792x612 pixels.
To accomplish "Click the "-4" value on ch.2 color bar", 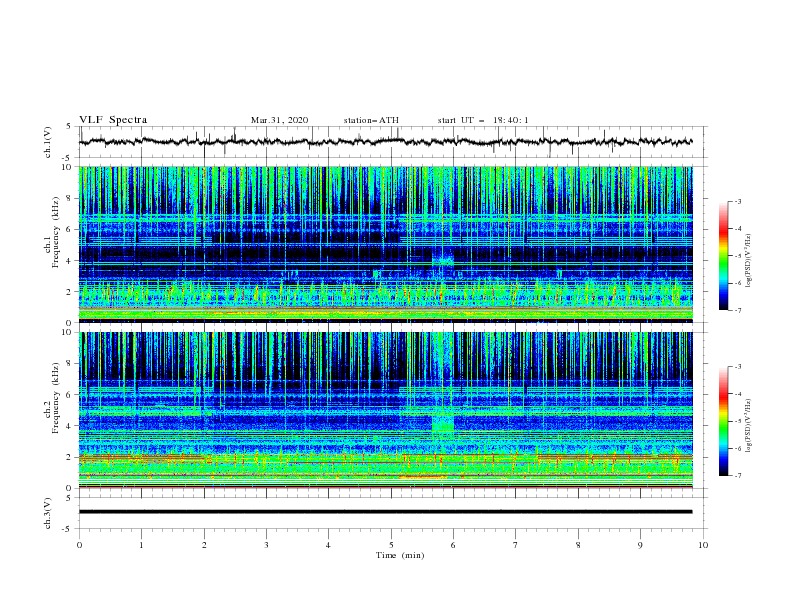I will [x=737, y=394].
